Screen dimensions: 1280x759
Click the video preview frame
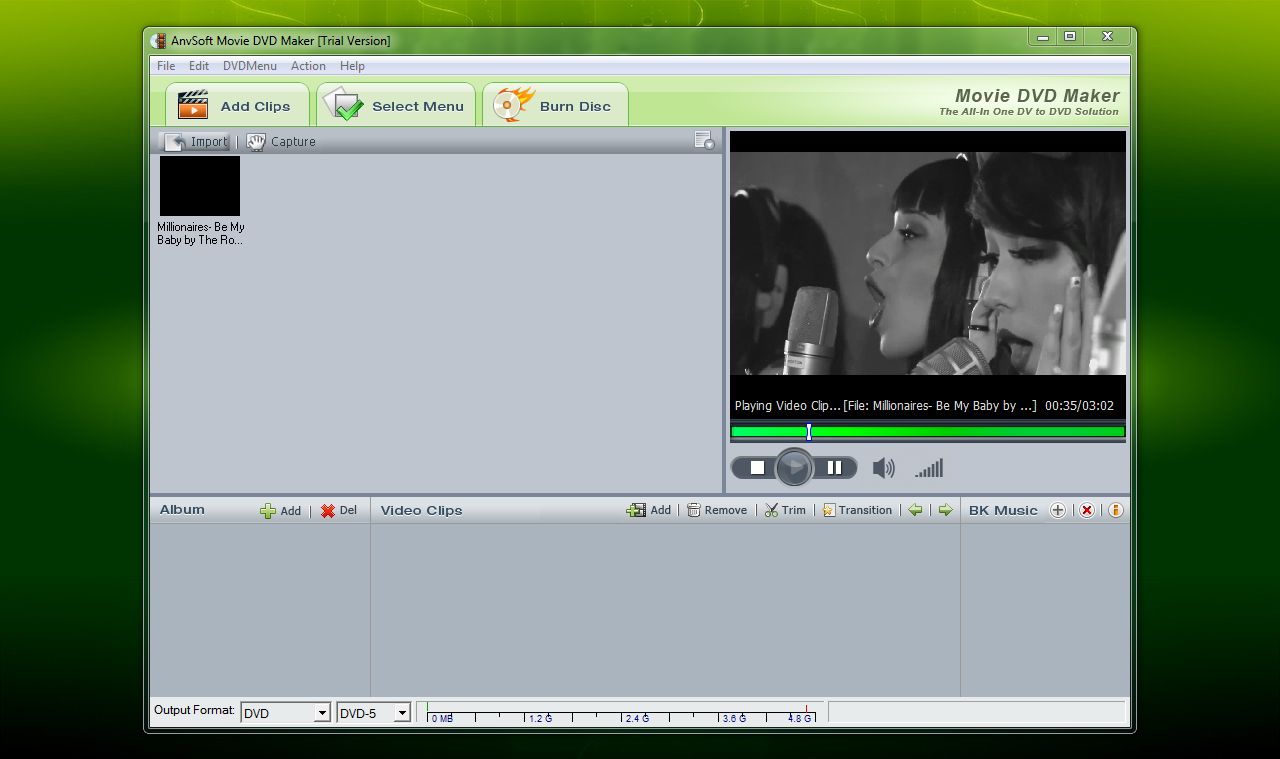pyautogui.click(x=928, y=264)
